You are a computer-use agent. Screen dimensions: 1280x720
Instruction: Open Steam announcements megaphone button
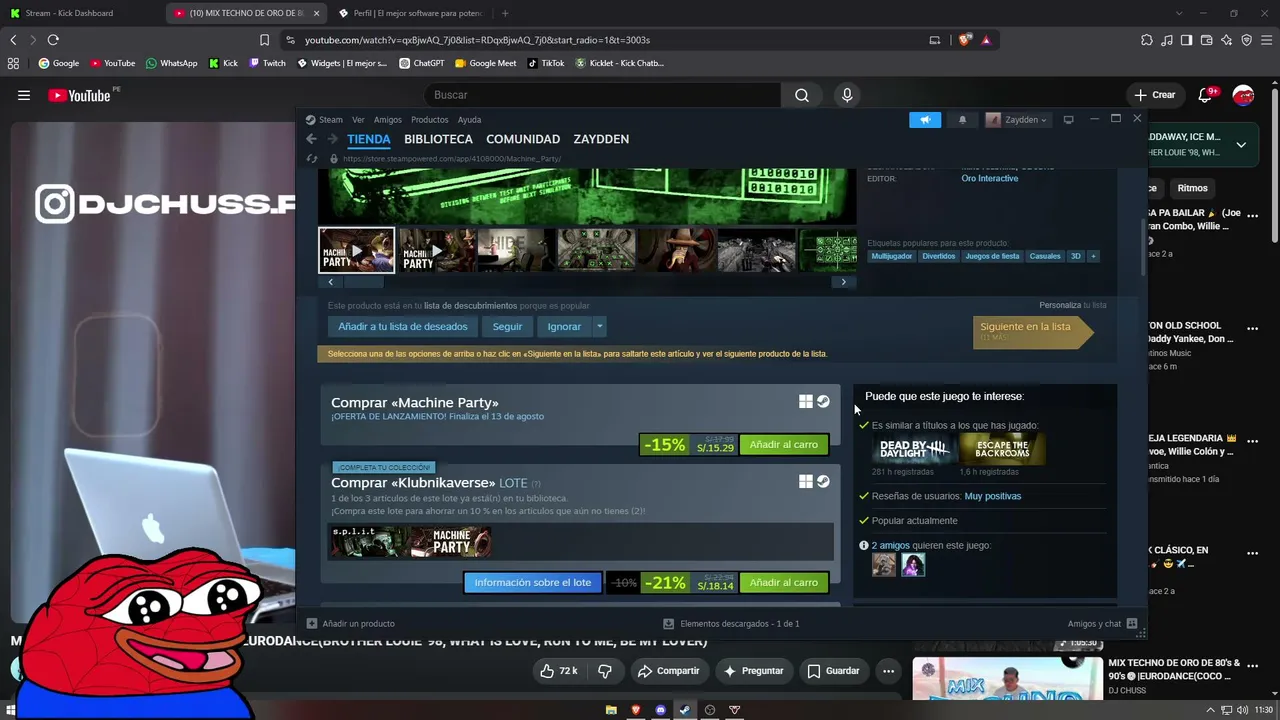coord(925,120)
